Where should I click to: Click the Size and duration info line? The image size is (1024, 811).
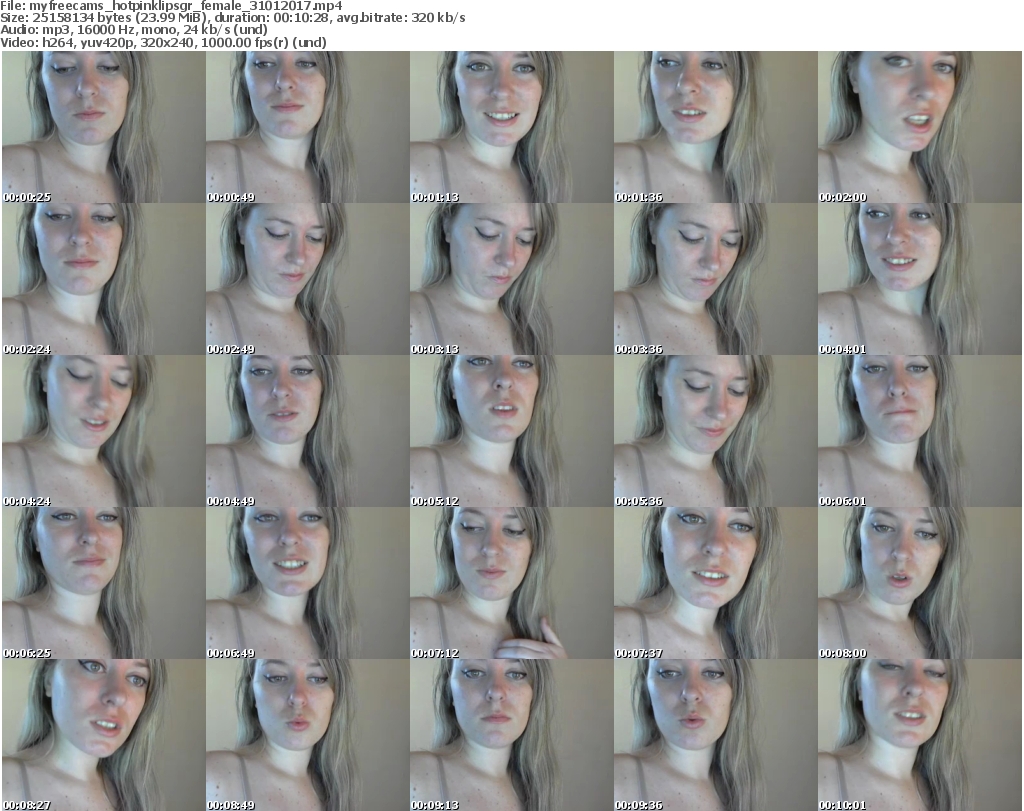click(232, 18)
